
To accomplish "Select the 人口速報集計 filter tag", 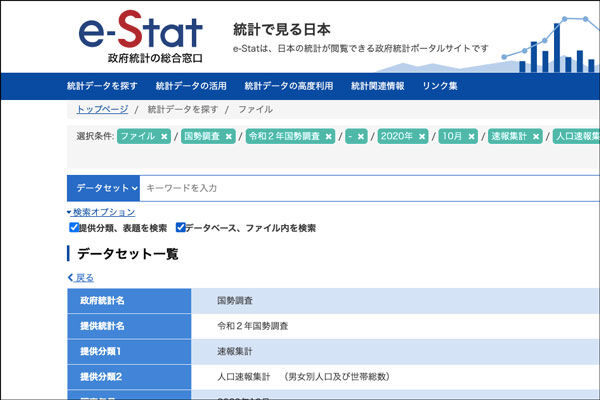I will tap(577, 136).
